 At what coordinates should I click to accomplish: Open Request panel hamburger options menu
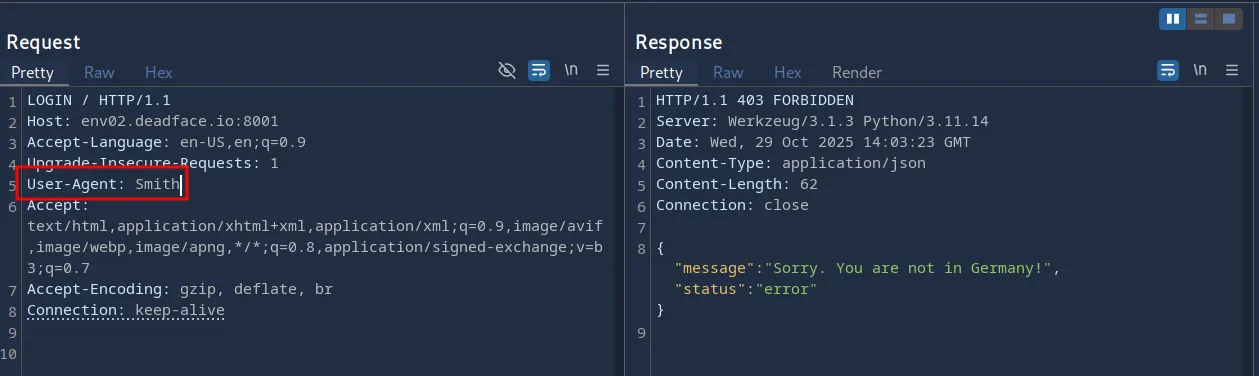[x=603, y=70]
